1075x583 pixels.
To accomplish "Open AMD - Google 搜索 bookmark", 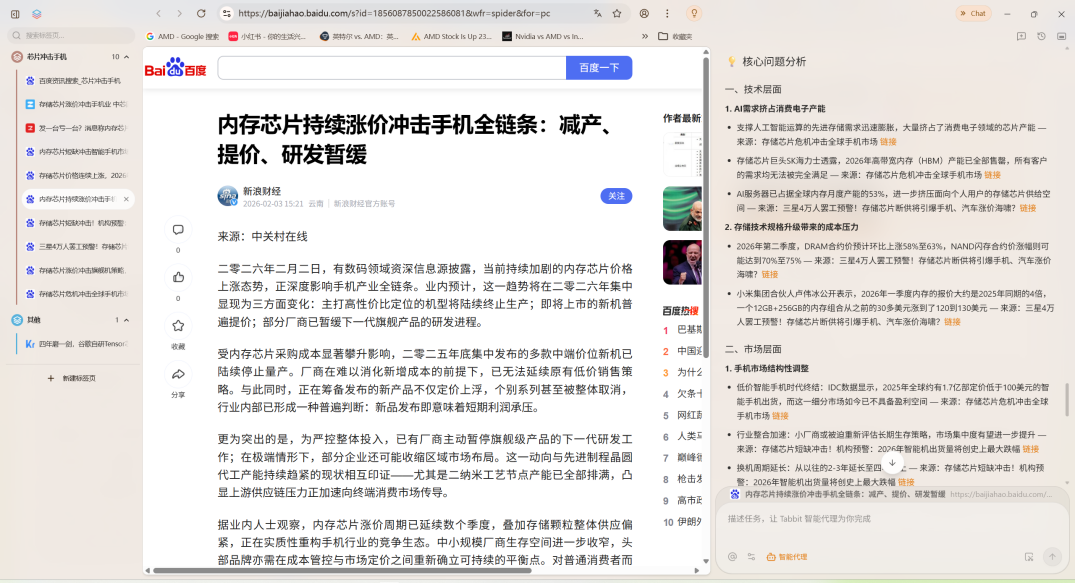I will [182, 36].
